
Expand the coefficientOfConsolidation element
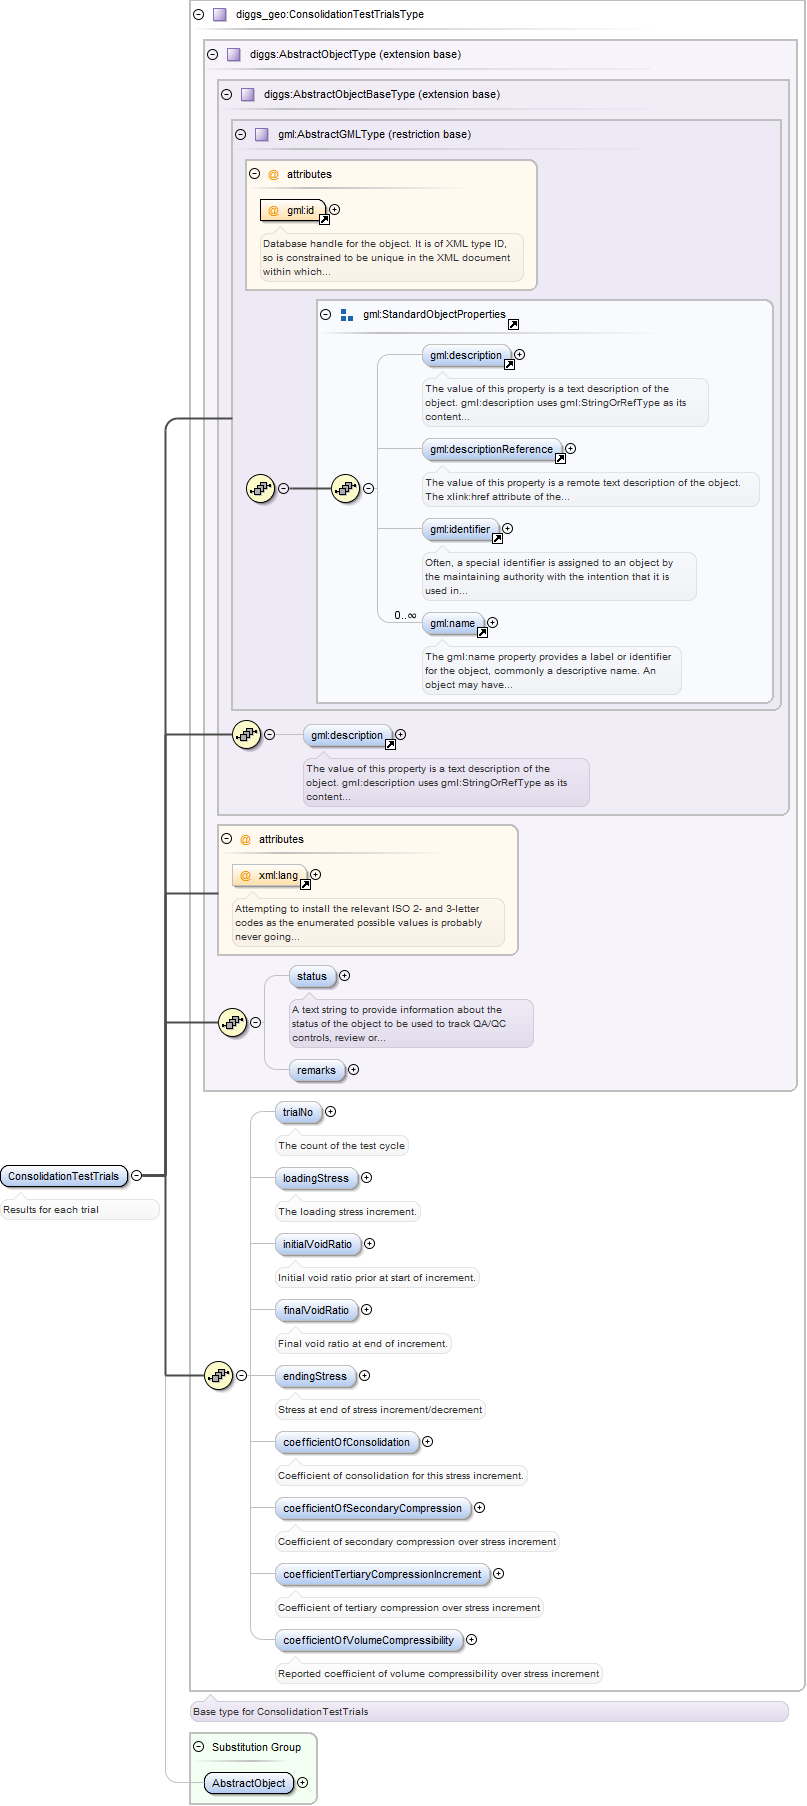(x=427, y=1442)
